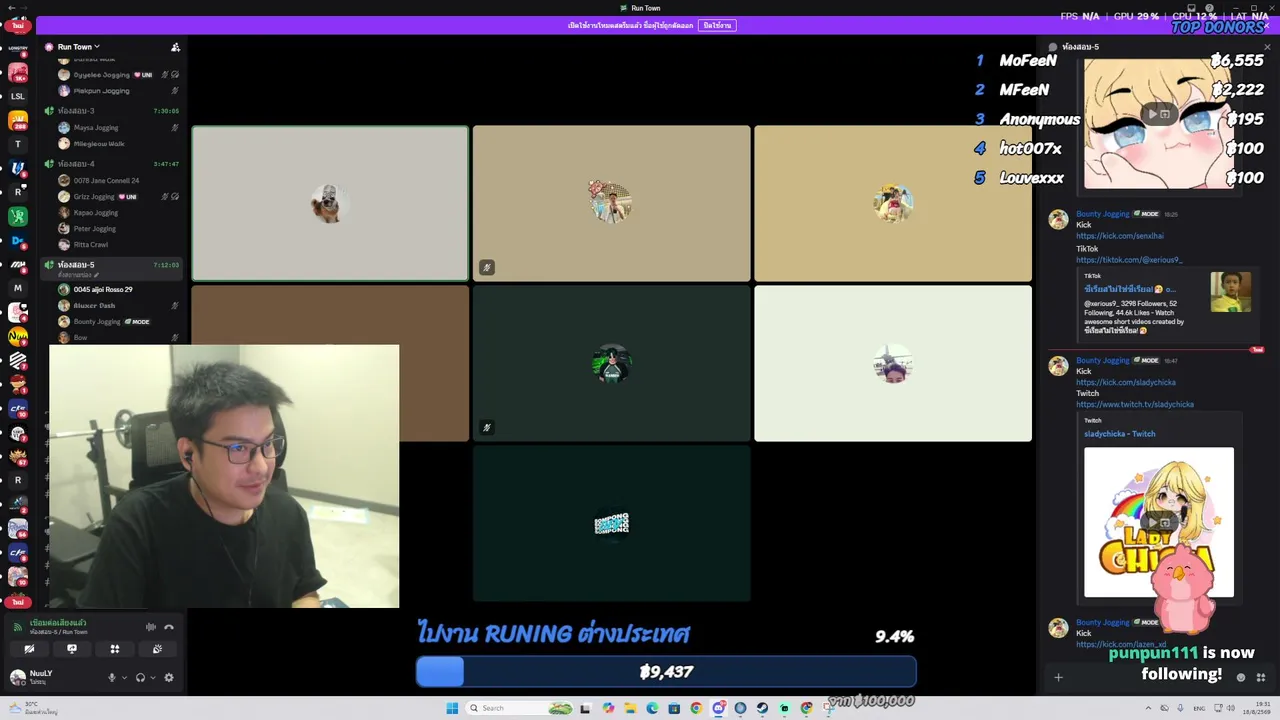Join voice channel ห้องสอบ-3
The width and height of the screenshot is (1280, 720).
pos(112,111)
